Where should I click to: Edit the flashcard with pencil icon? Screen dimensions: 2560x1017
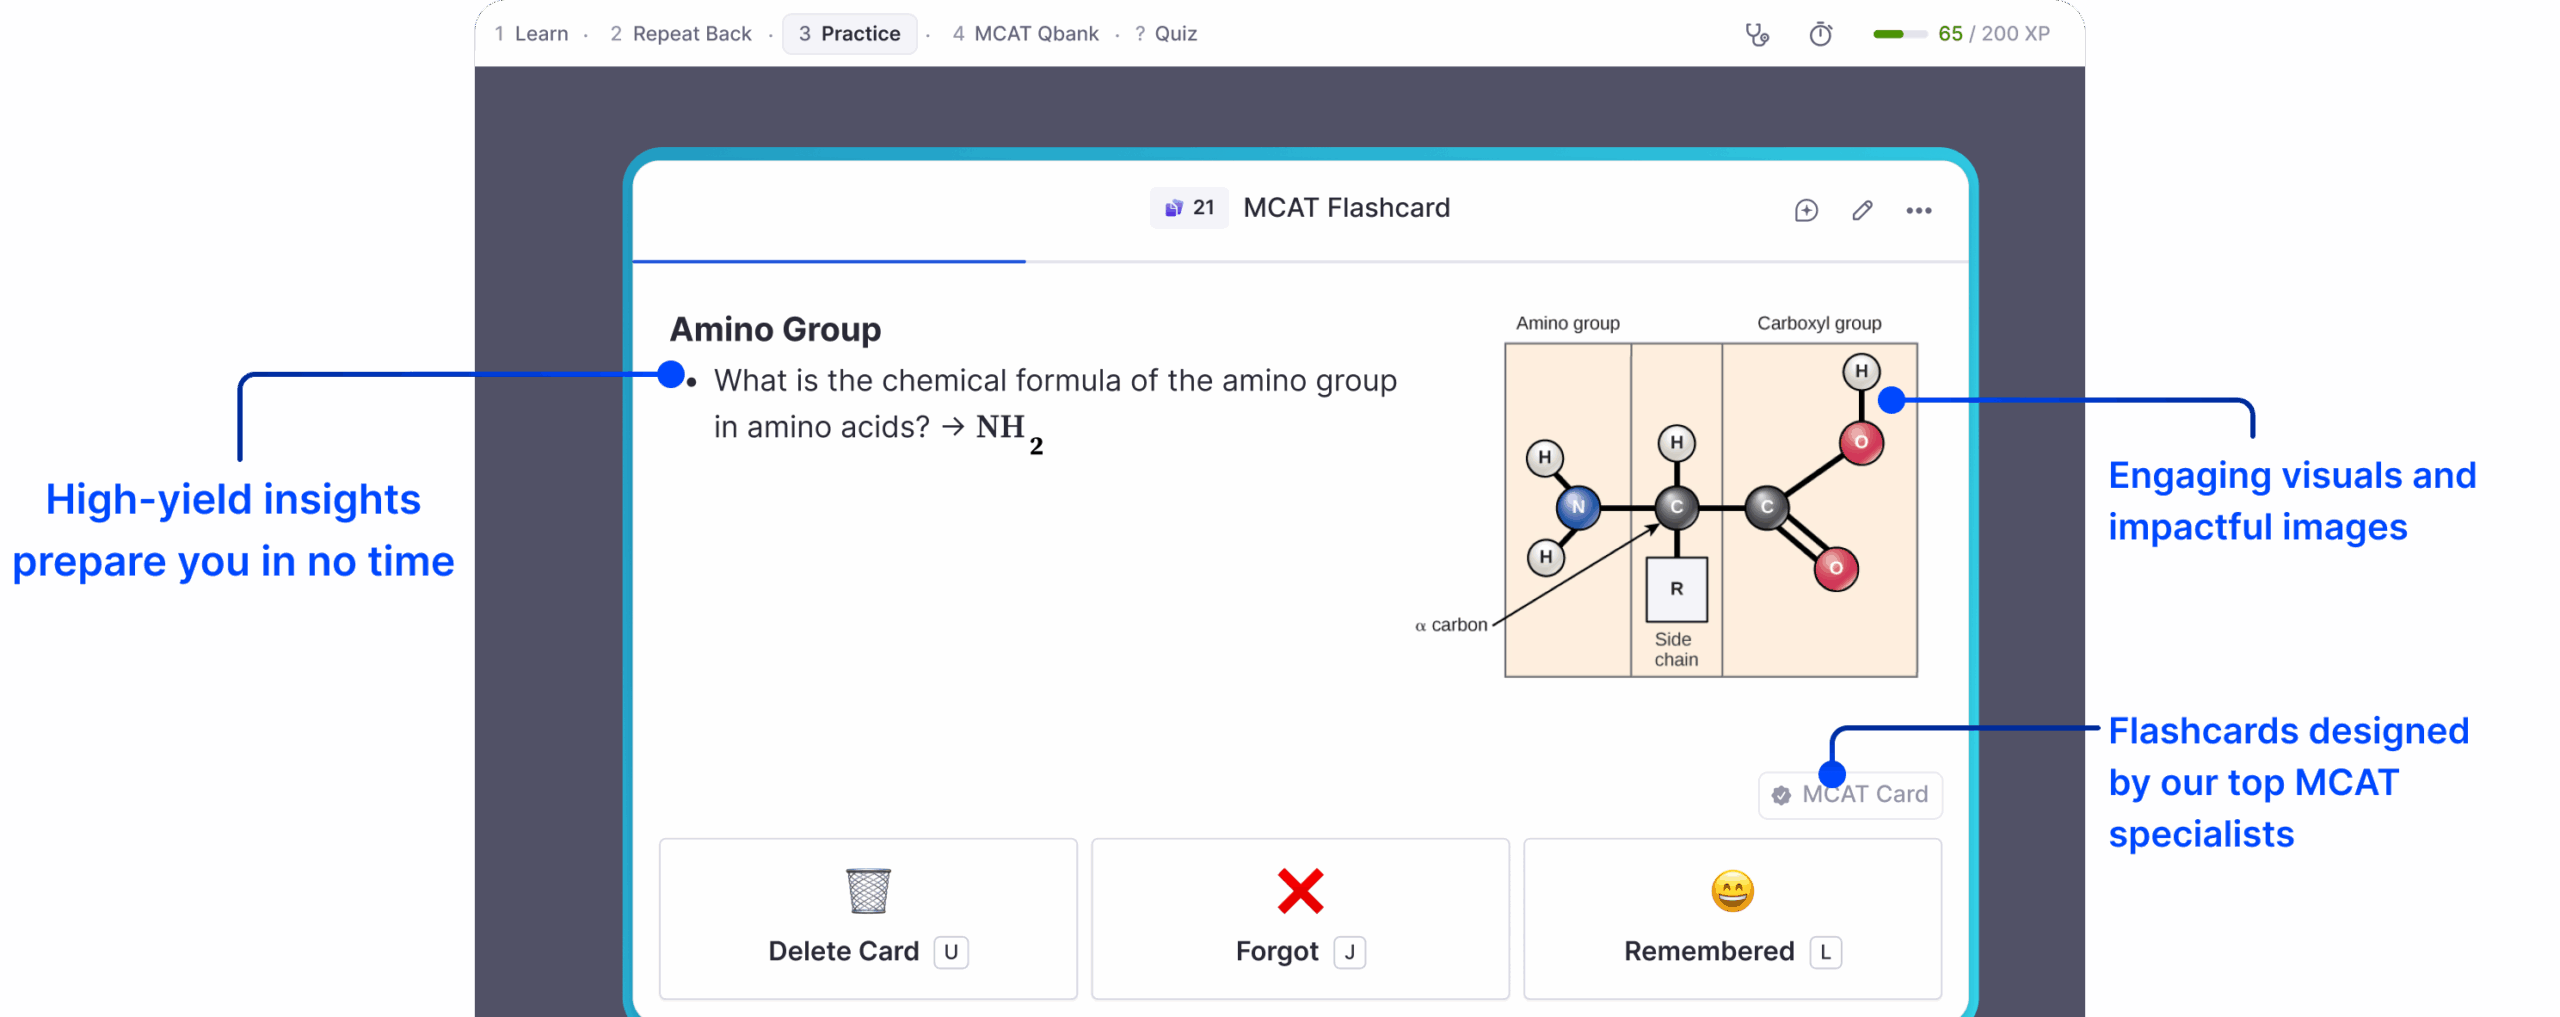[x=1862, y=210]
